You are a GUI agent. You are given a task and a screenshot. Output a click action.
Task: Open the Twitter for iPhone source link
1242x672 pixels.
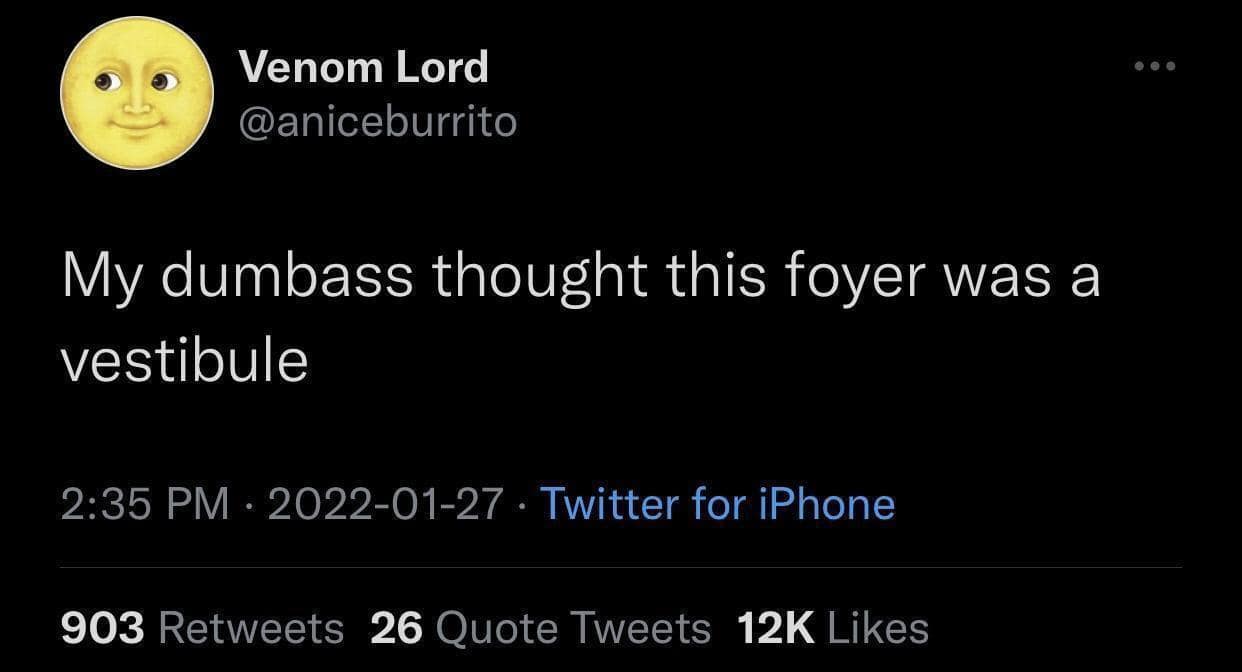(x=717, y=504)
